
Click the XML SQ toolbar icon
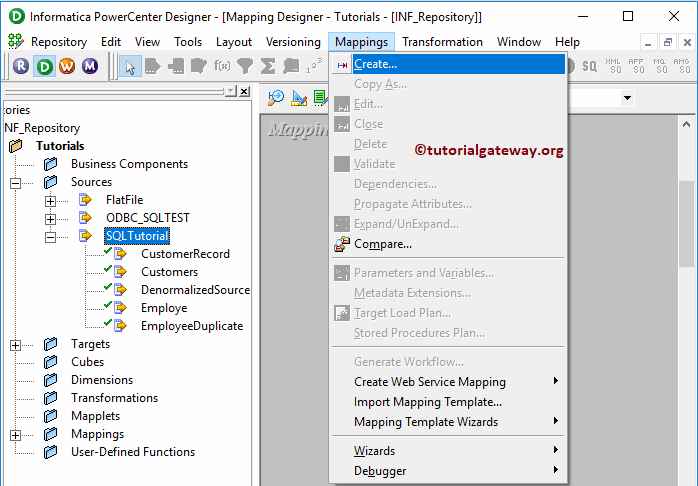coord(613,66)
